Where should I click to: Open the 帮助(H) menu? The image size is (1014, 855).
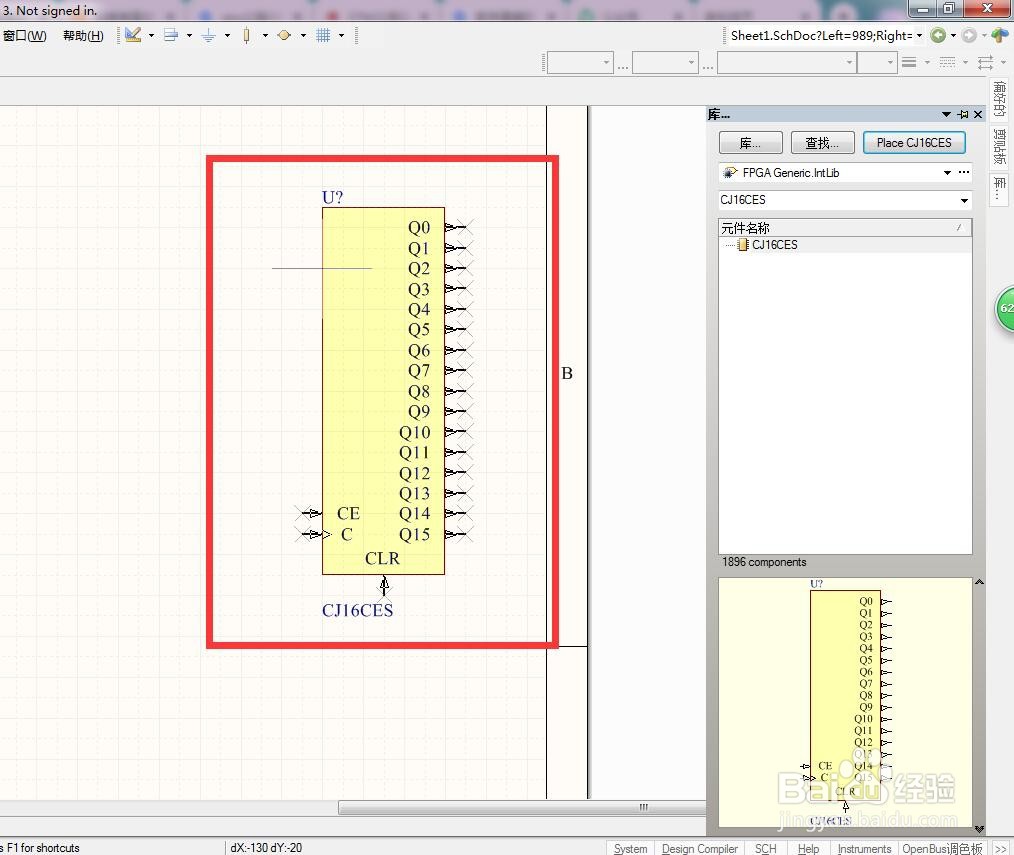tap(83, 36)
